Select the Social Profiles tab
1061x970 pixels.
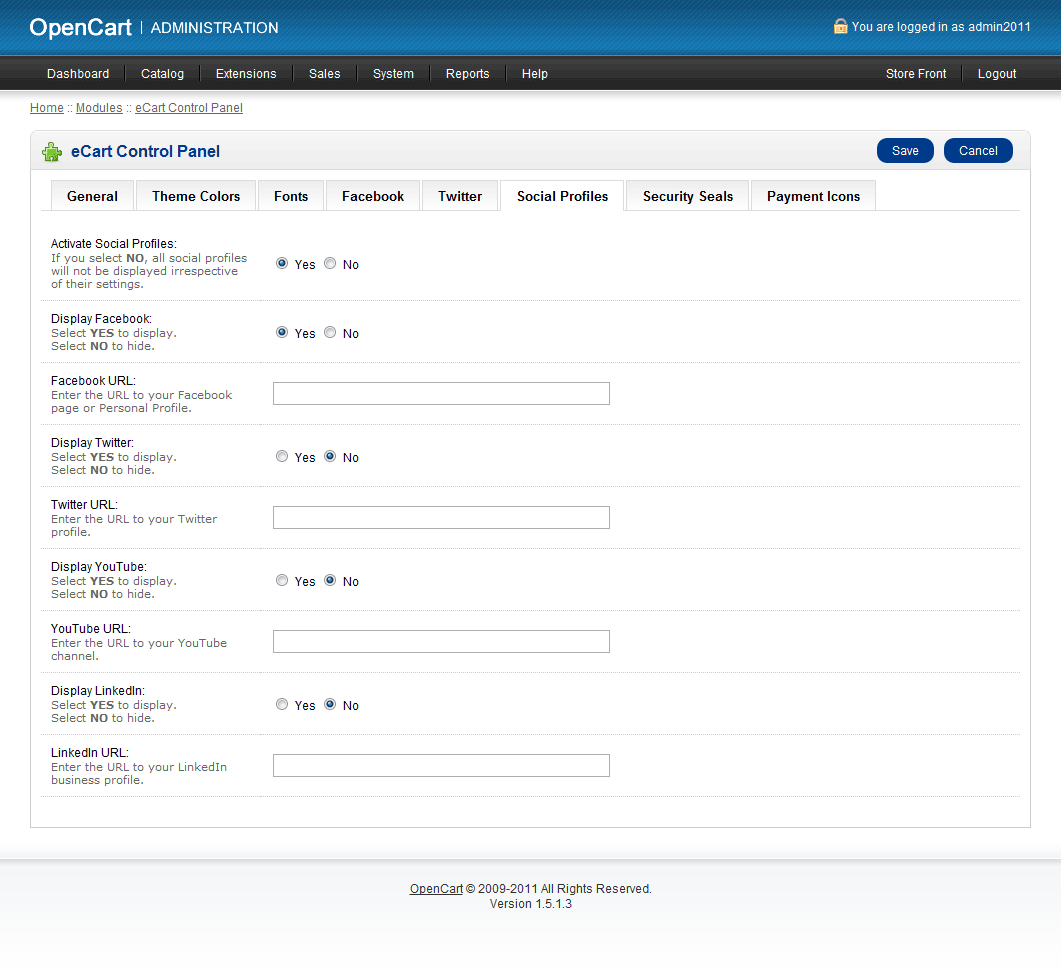coord(562,196)
